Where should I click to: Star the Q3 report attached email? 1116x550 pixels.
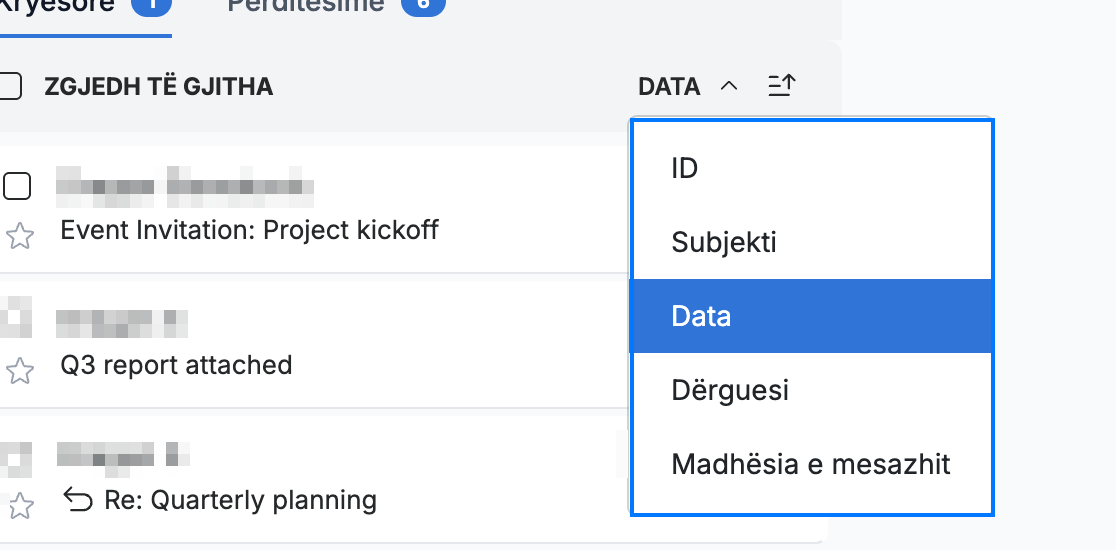click(x=20, y=371)
